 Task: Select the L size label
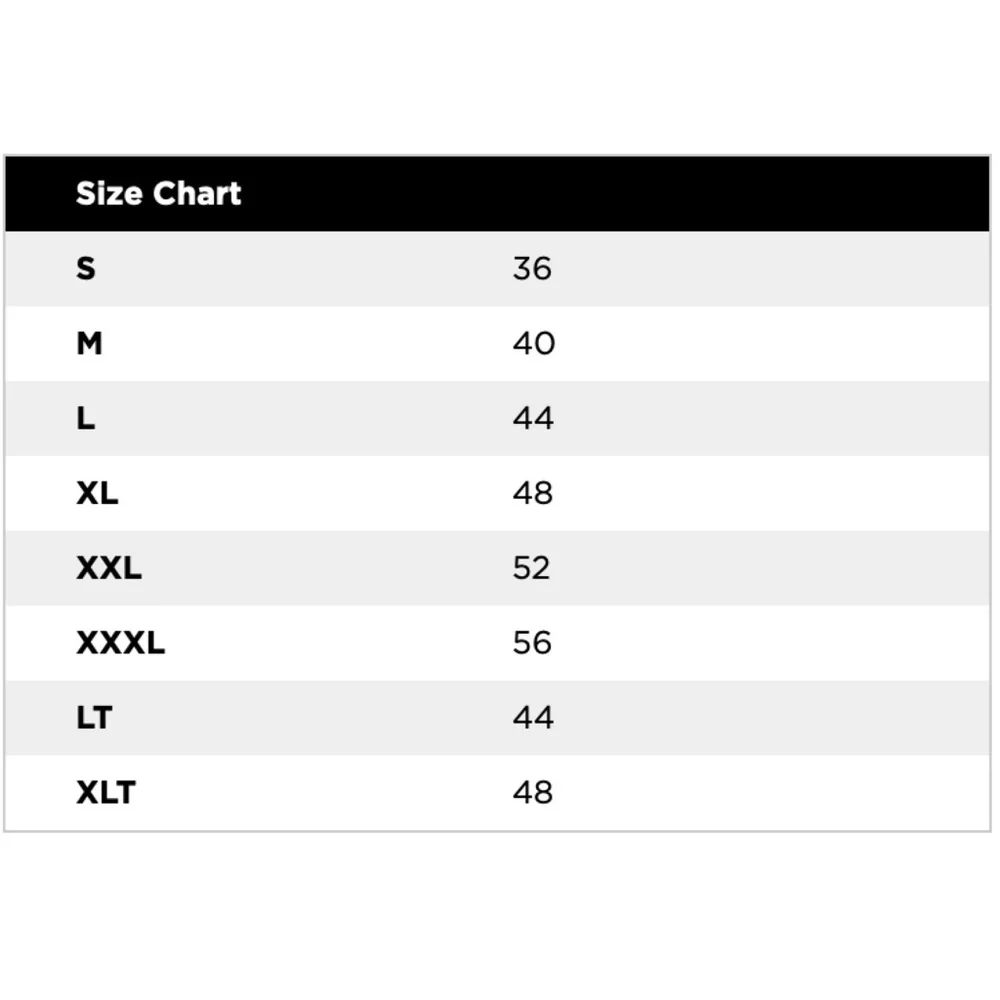pos(85,418)
